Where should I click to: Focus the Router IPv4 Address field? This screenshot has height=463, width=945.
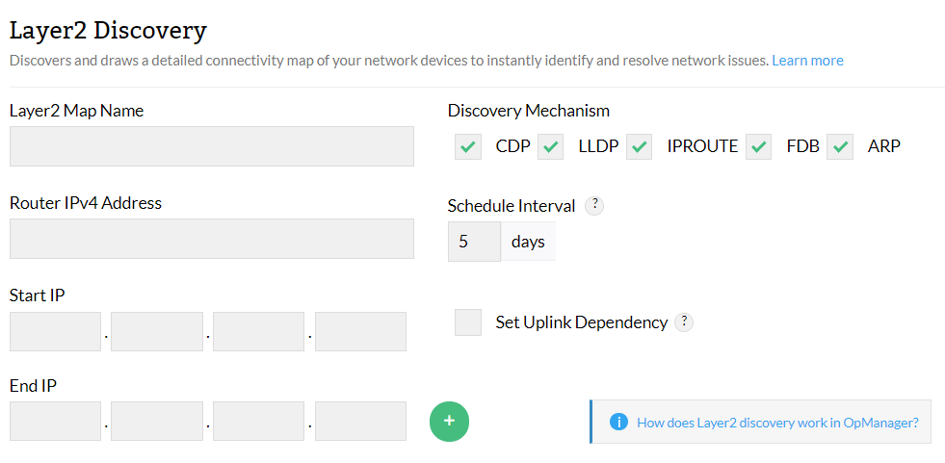(x=212, y=239)
